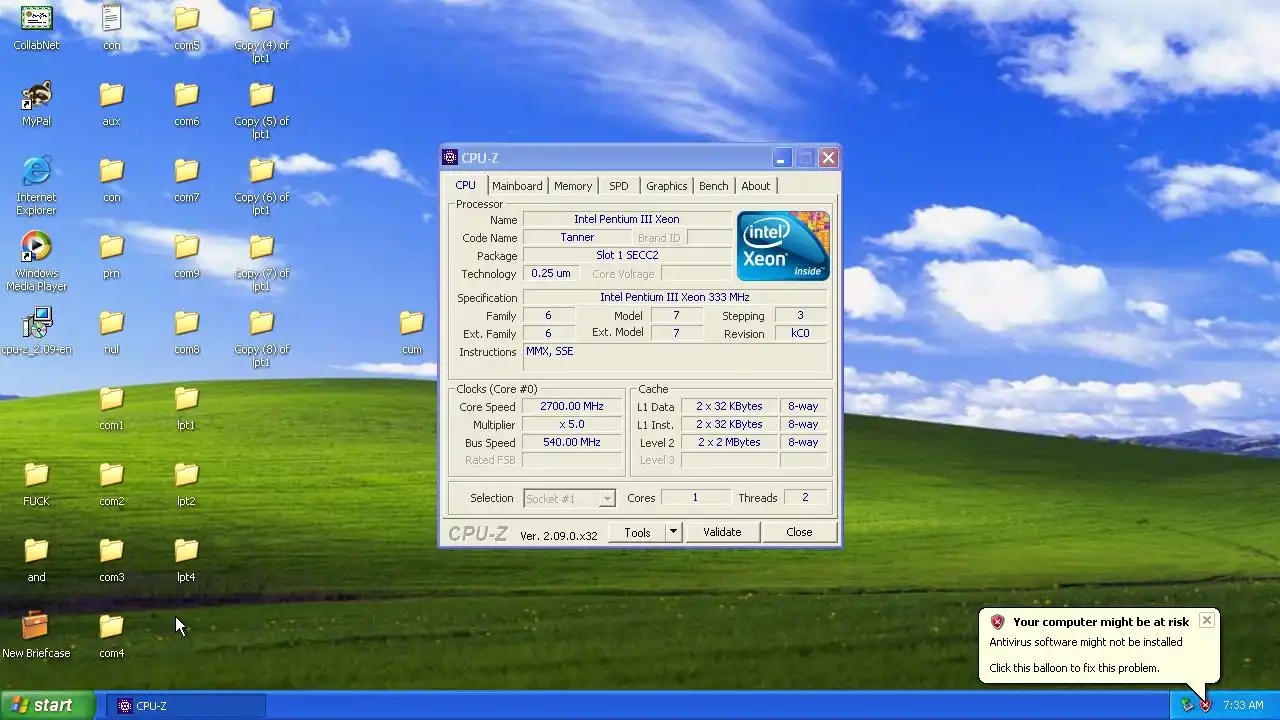1280x720 pixels.
Task: Click the Specification Intel Pentium III Xeon 333 MHz
Action: pyautogui.click(x=675, y=297)
